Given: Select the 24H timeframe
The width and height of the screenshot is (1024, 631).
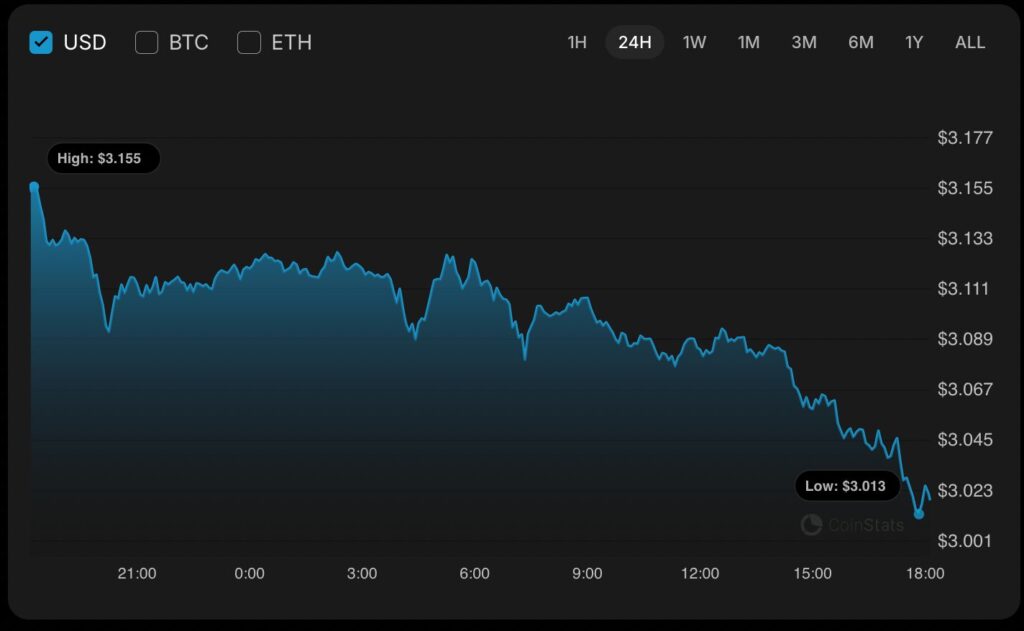Looking at the screenshot, I should (x=634, y=42).
